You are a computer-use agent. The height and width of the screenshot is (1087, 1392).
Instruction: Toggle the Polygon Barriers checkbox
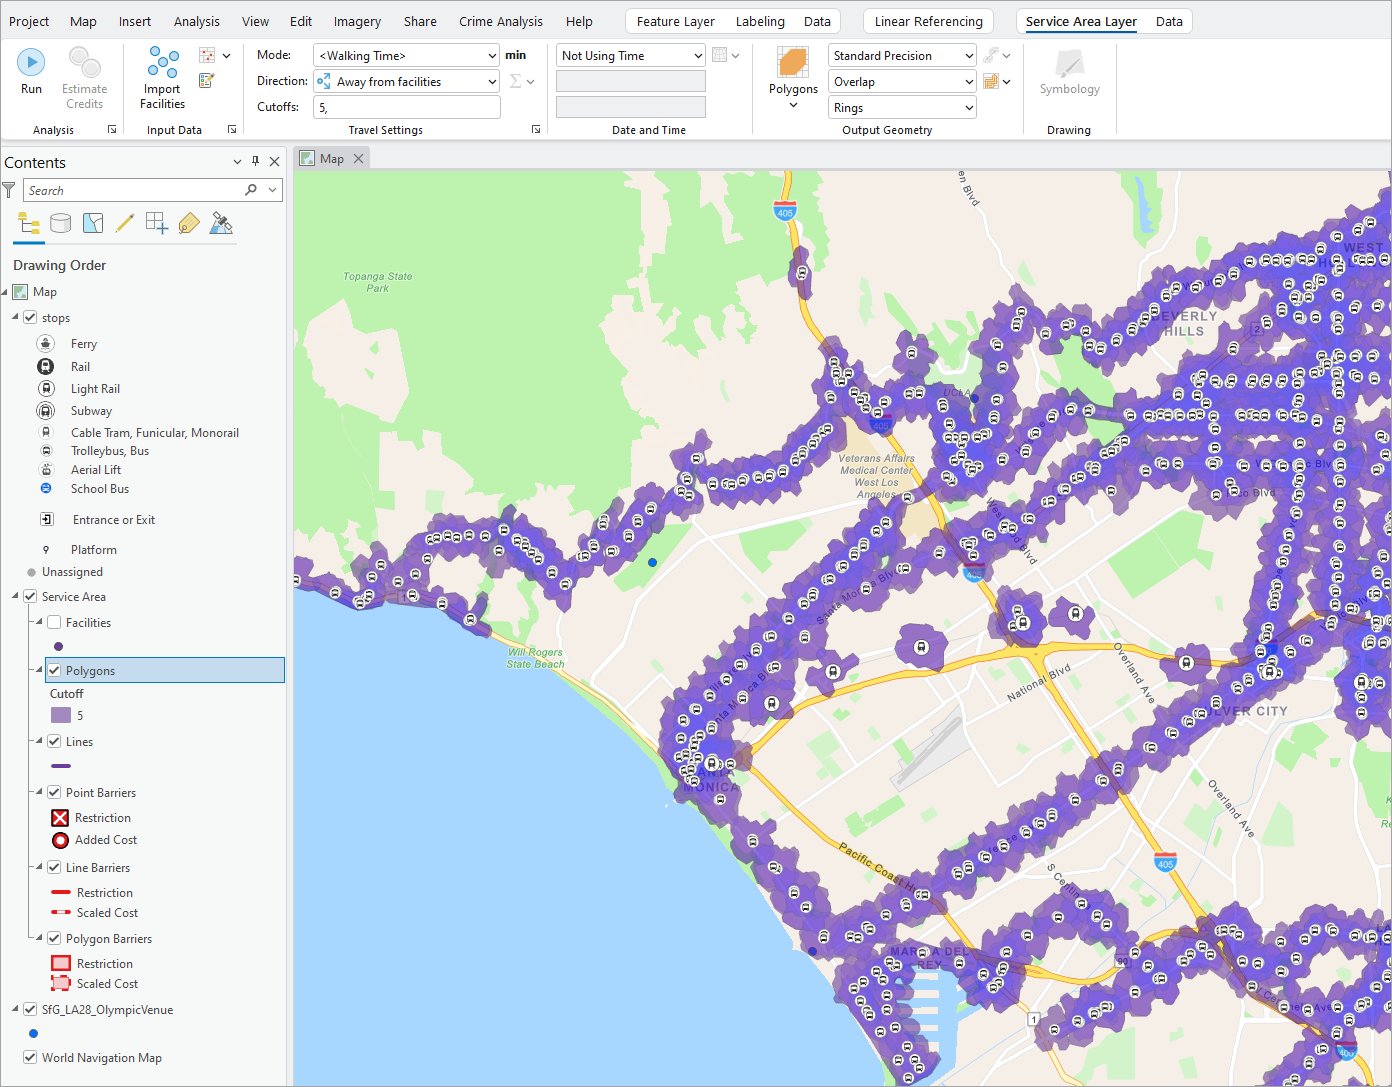[x=54, y=938]
